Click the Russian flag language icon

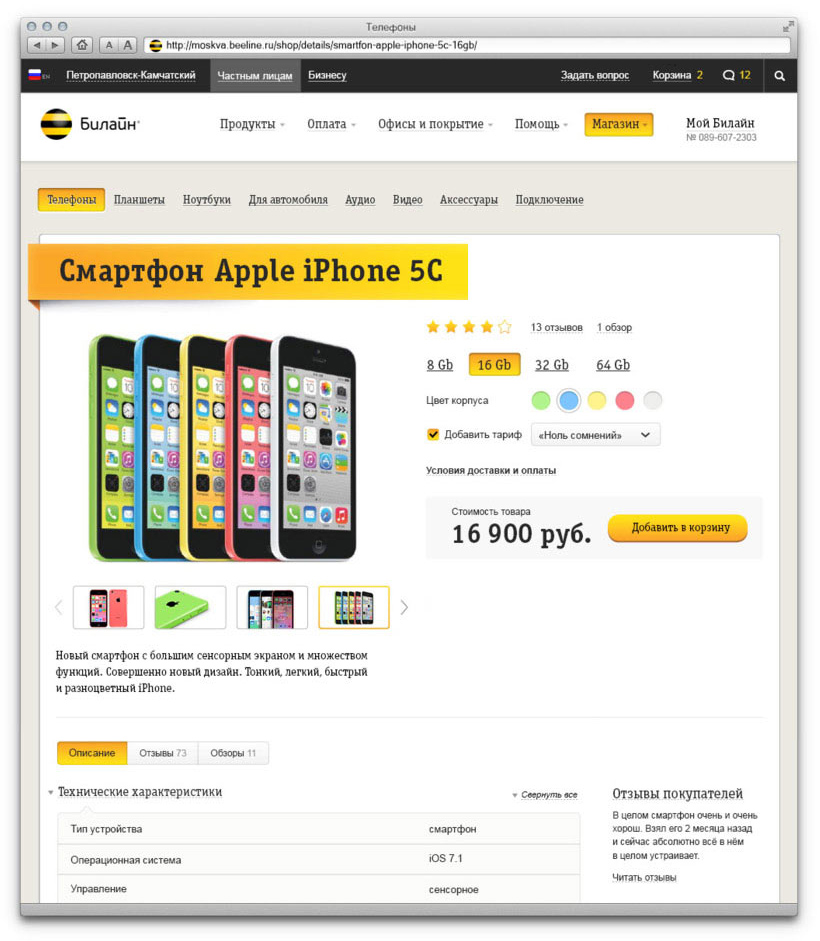coord(34,75)
